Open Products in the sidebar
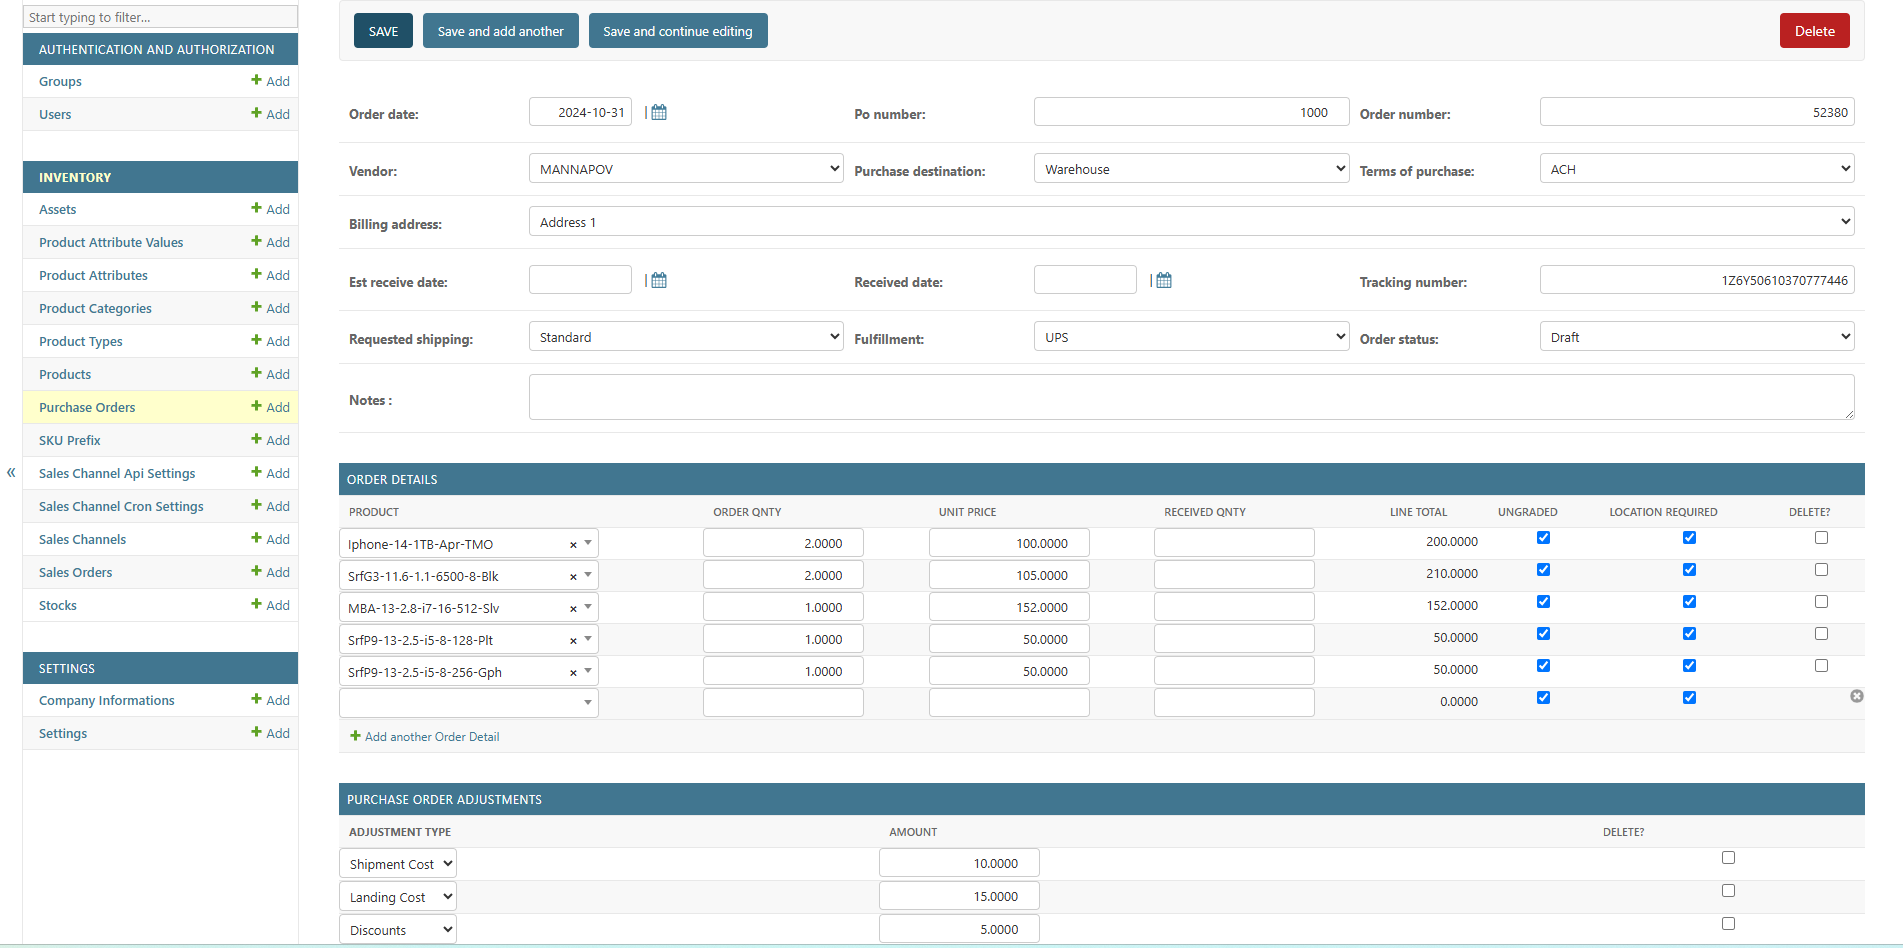Image resolution: width=1903 pixels, height=948 pixels. [65, 374]
